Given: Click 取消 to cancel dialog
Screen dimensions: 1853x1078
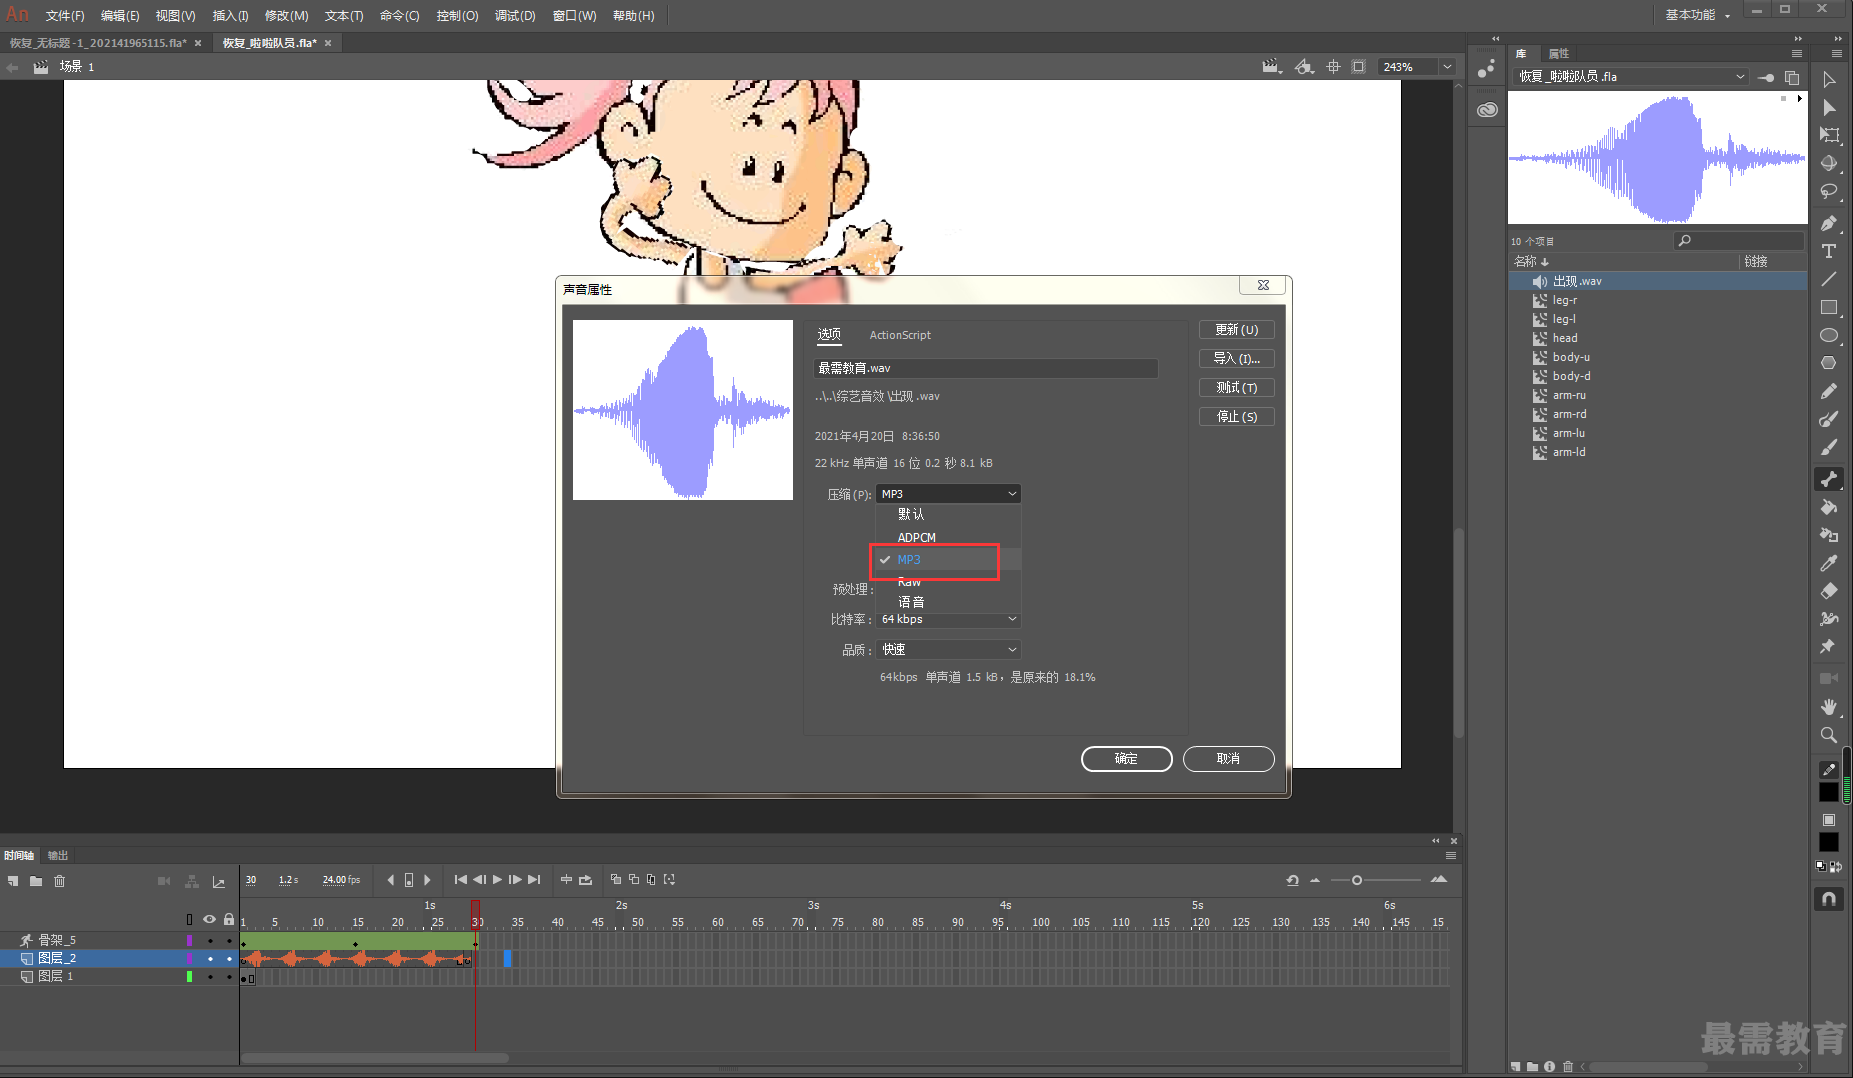Looking at the screenshot, I should [1229, 759].
